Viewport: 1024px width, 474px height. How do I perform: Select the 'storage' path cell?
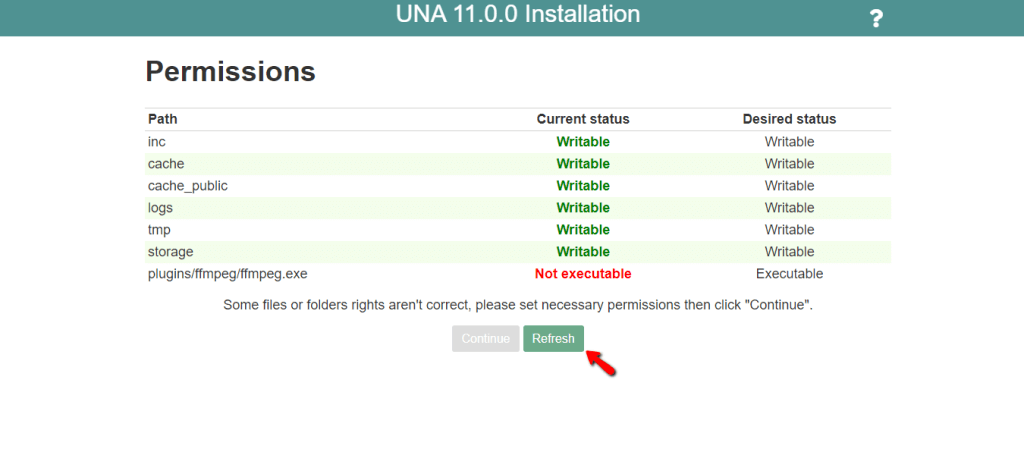point(170,252)
